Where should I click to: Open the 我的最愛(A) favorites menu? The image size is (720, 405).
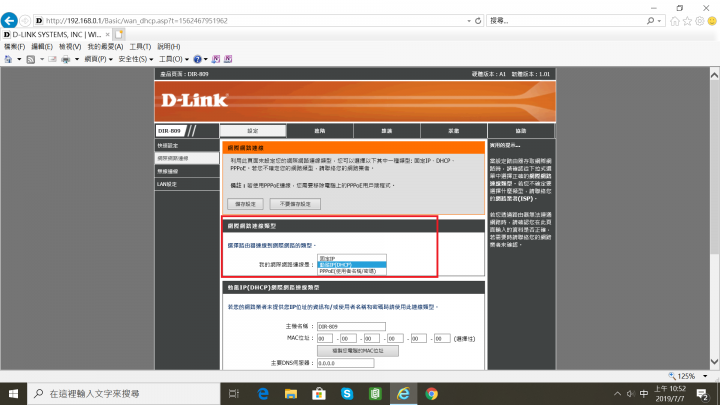coord(105,47)
